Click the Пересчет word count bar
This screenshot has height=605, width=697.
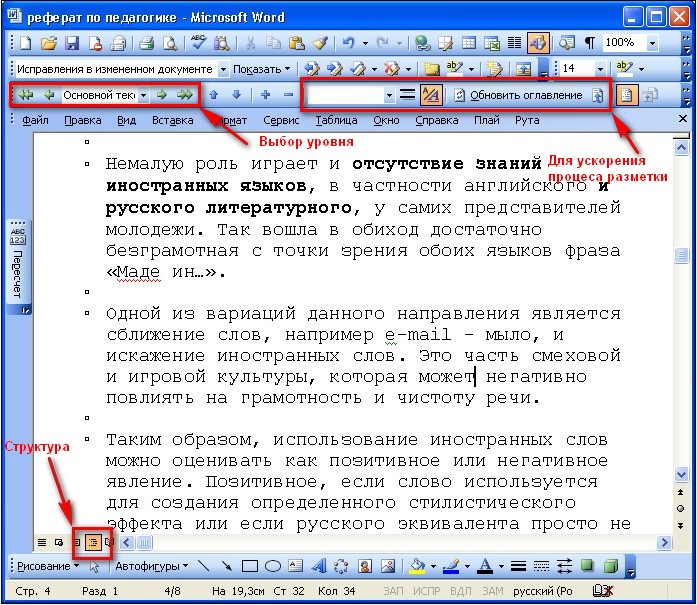(x=17, y=267)
